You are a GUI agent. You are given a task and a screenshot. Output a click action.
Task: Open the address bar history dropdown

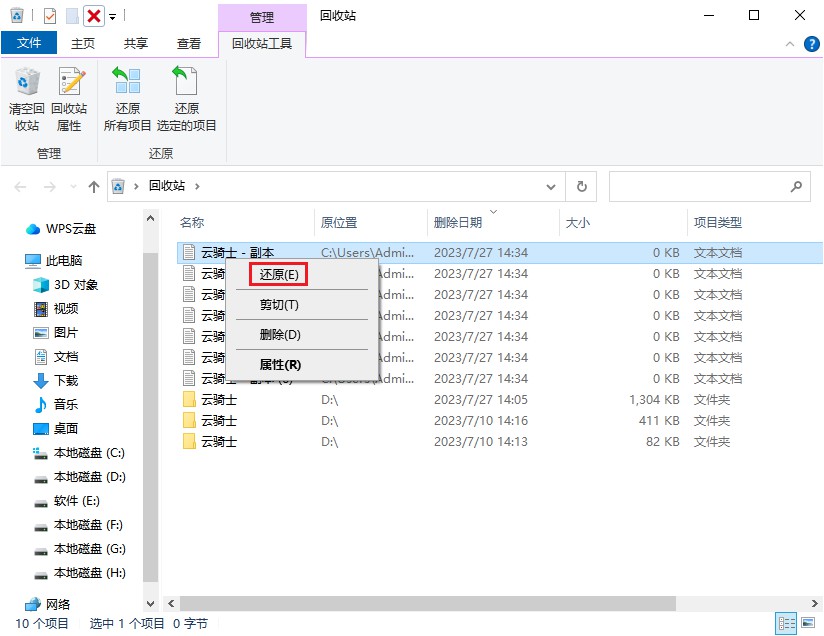[x=551, y=187]
